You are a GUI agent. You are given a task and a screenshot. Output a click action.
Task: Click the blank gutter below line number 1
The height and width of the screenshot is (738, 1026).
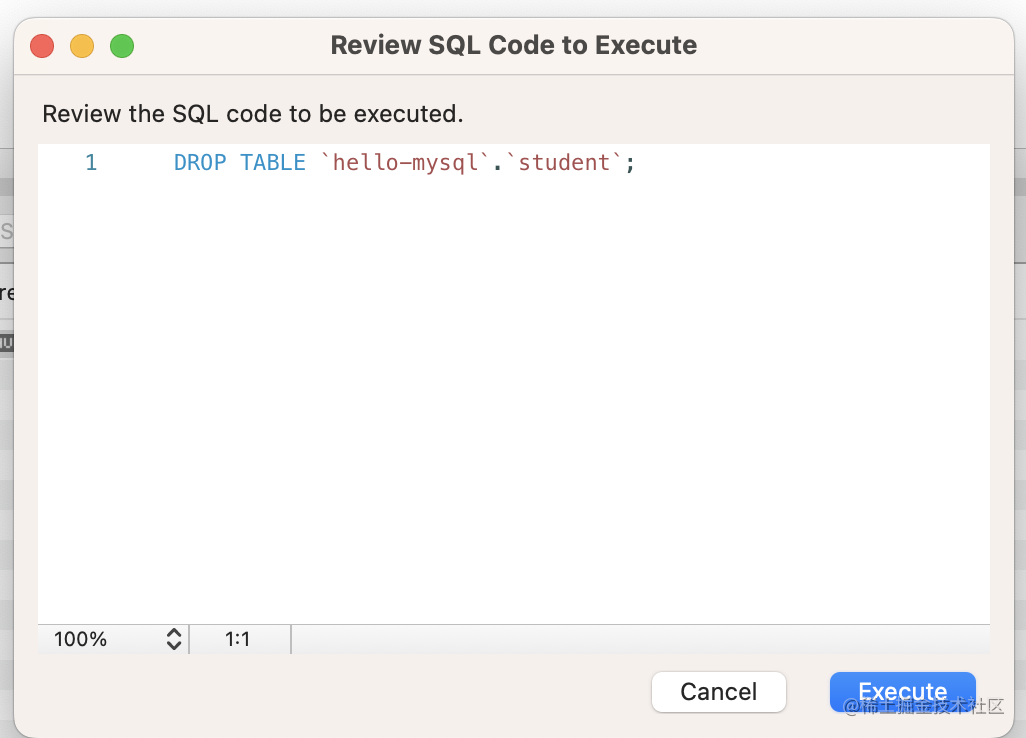pos(91,400)
